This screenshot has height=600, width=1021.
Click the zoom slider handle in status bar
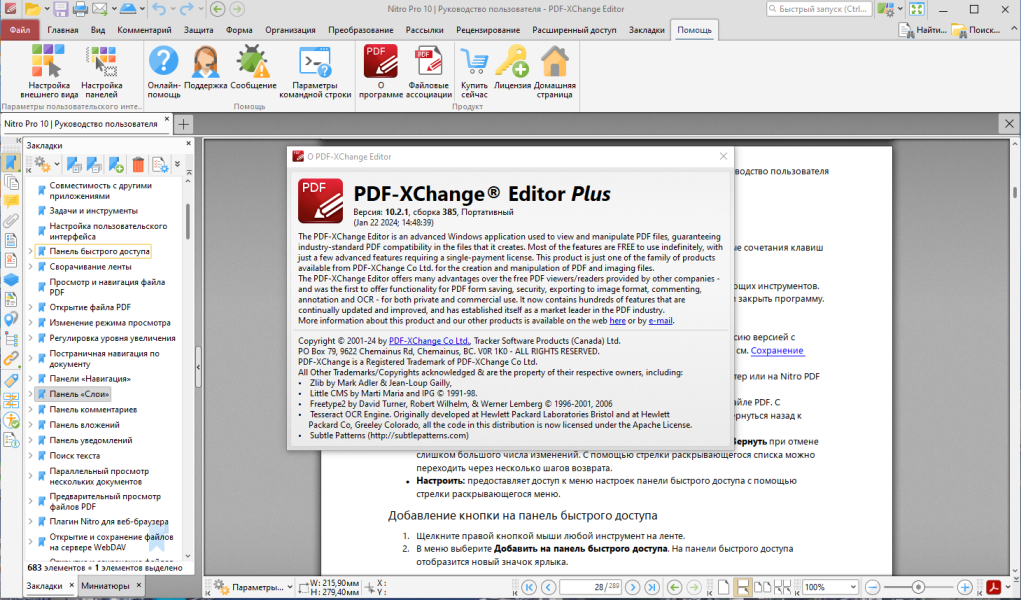918,587
